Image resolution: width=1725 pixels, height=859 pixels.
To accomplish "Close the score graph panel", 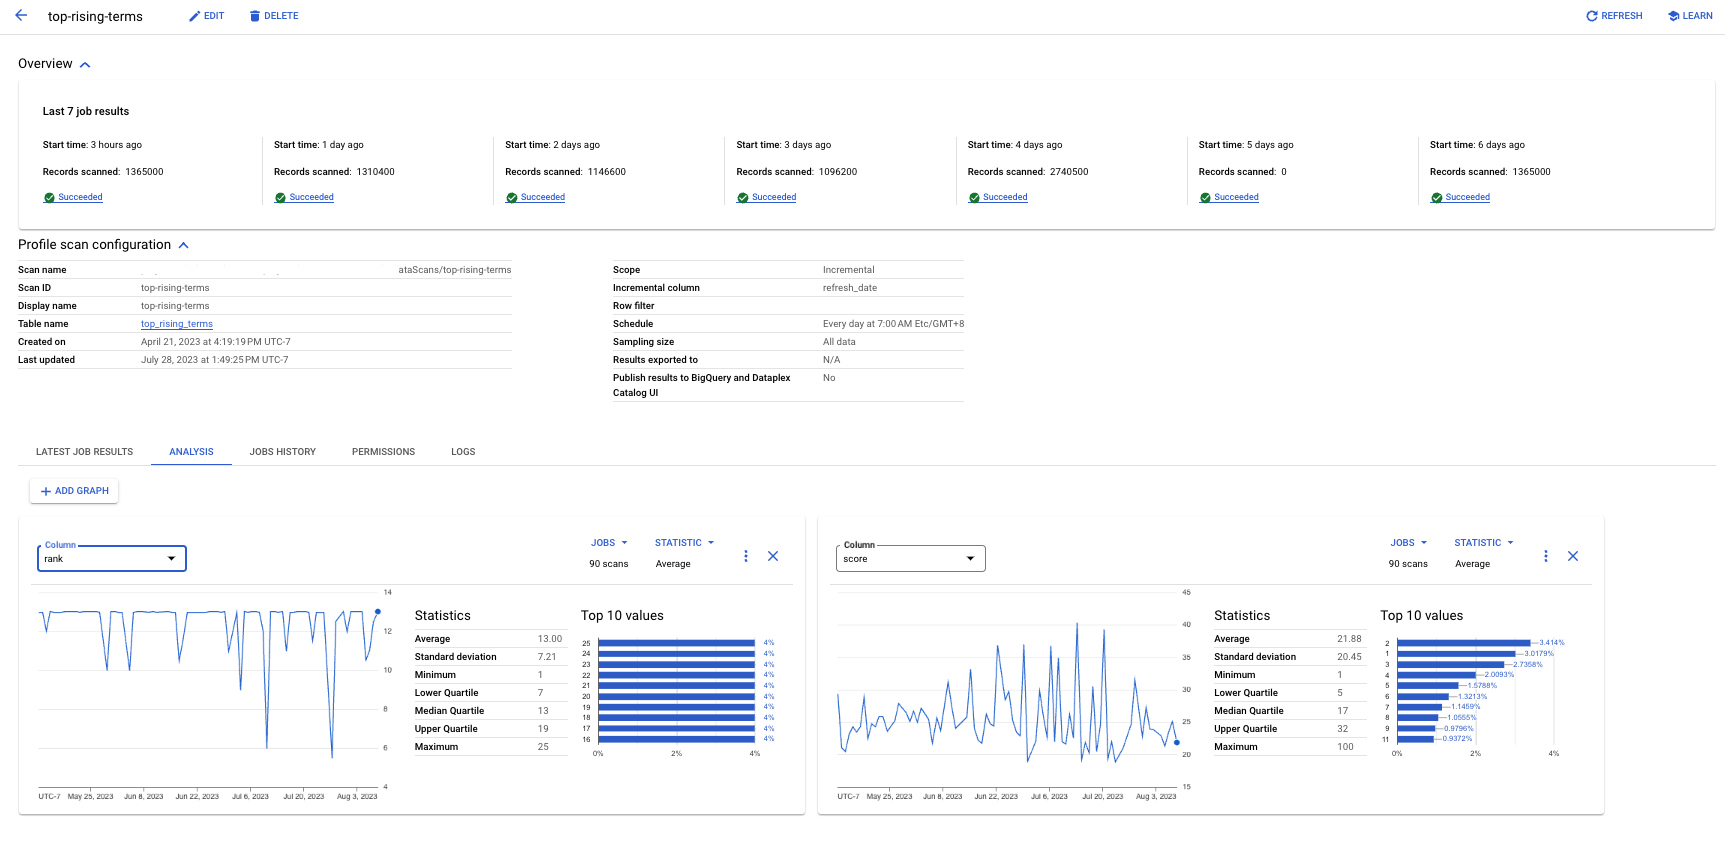I will point(1573,556).
